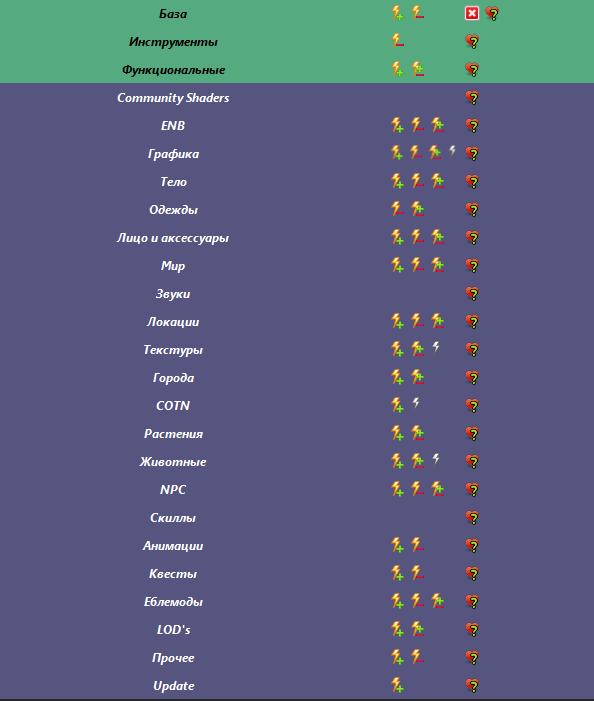
Task: Select the Звуки separator row
Action: click(297, 294)
